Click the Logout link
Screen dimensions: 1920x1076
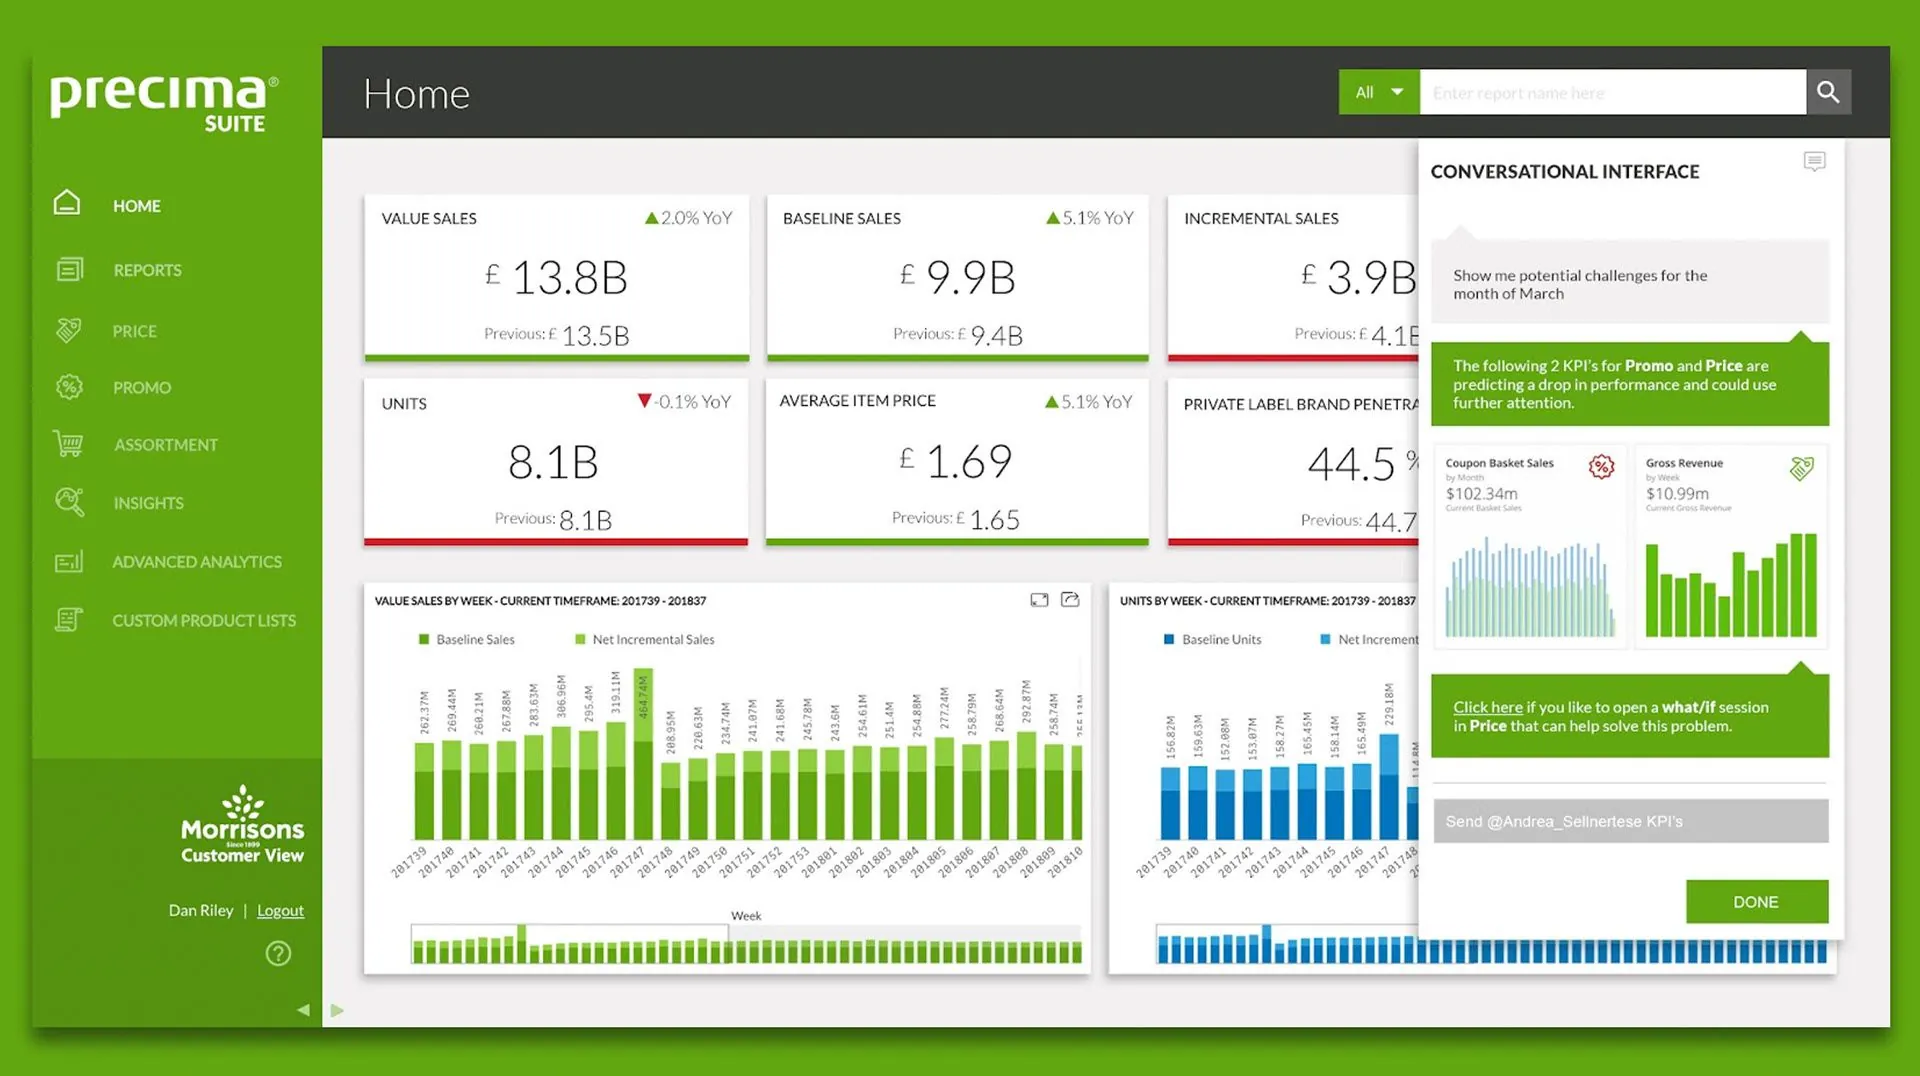280,911
